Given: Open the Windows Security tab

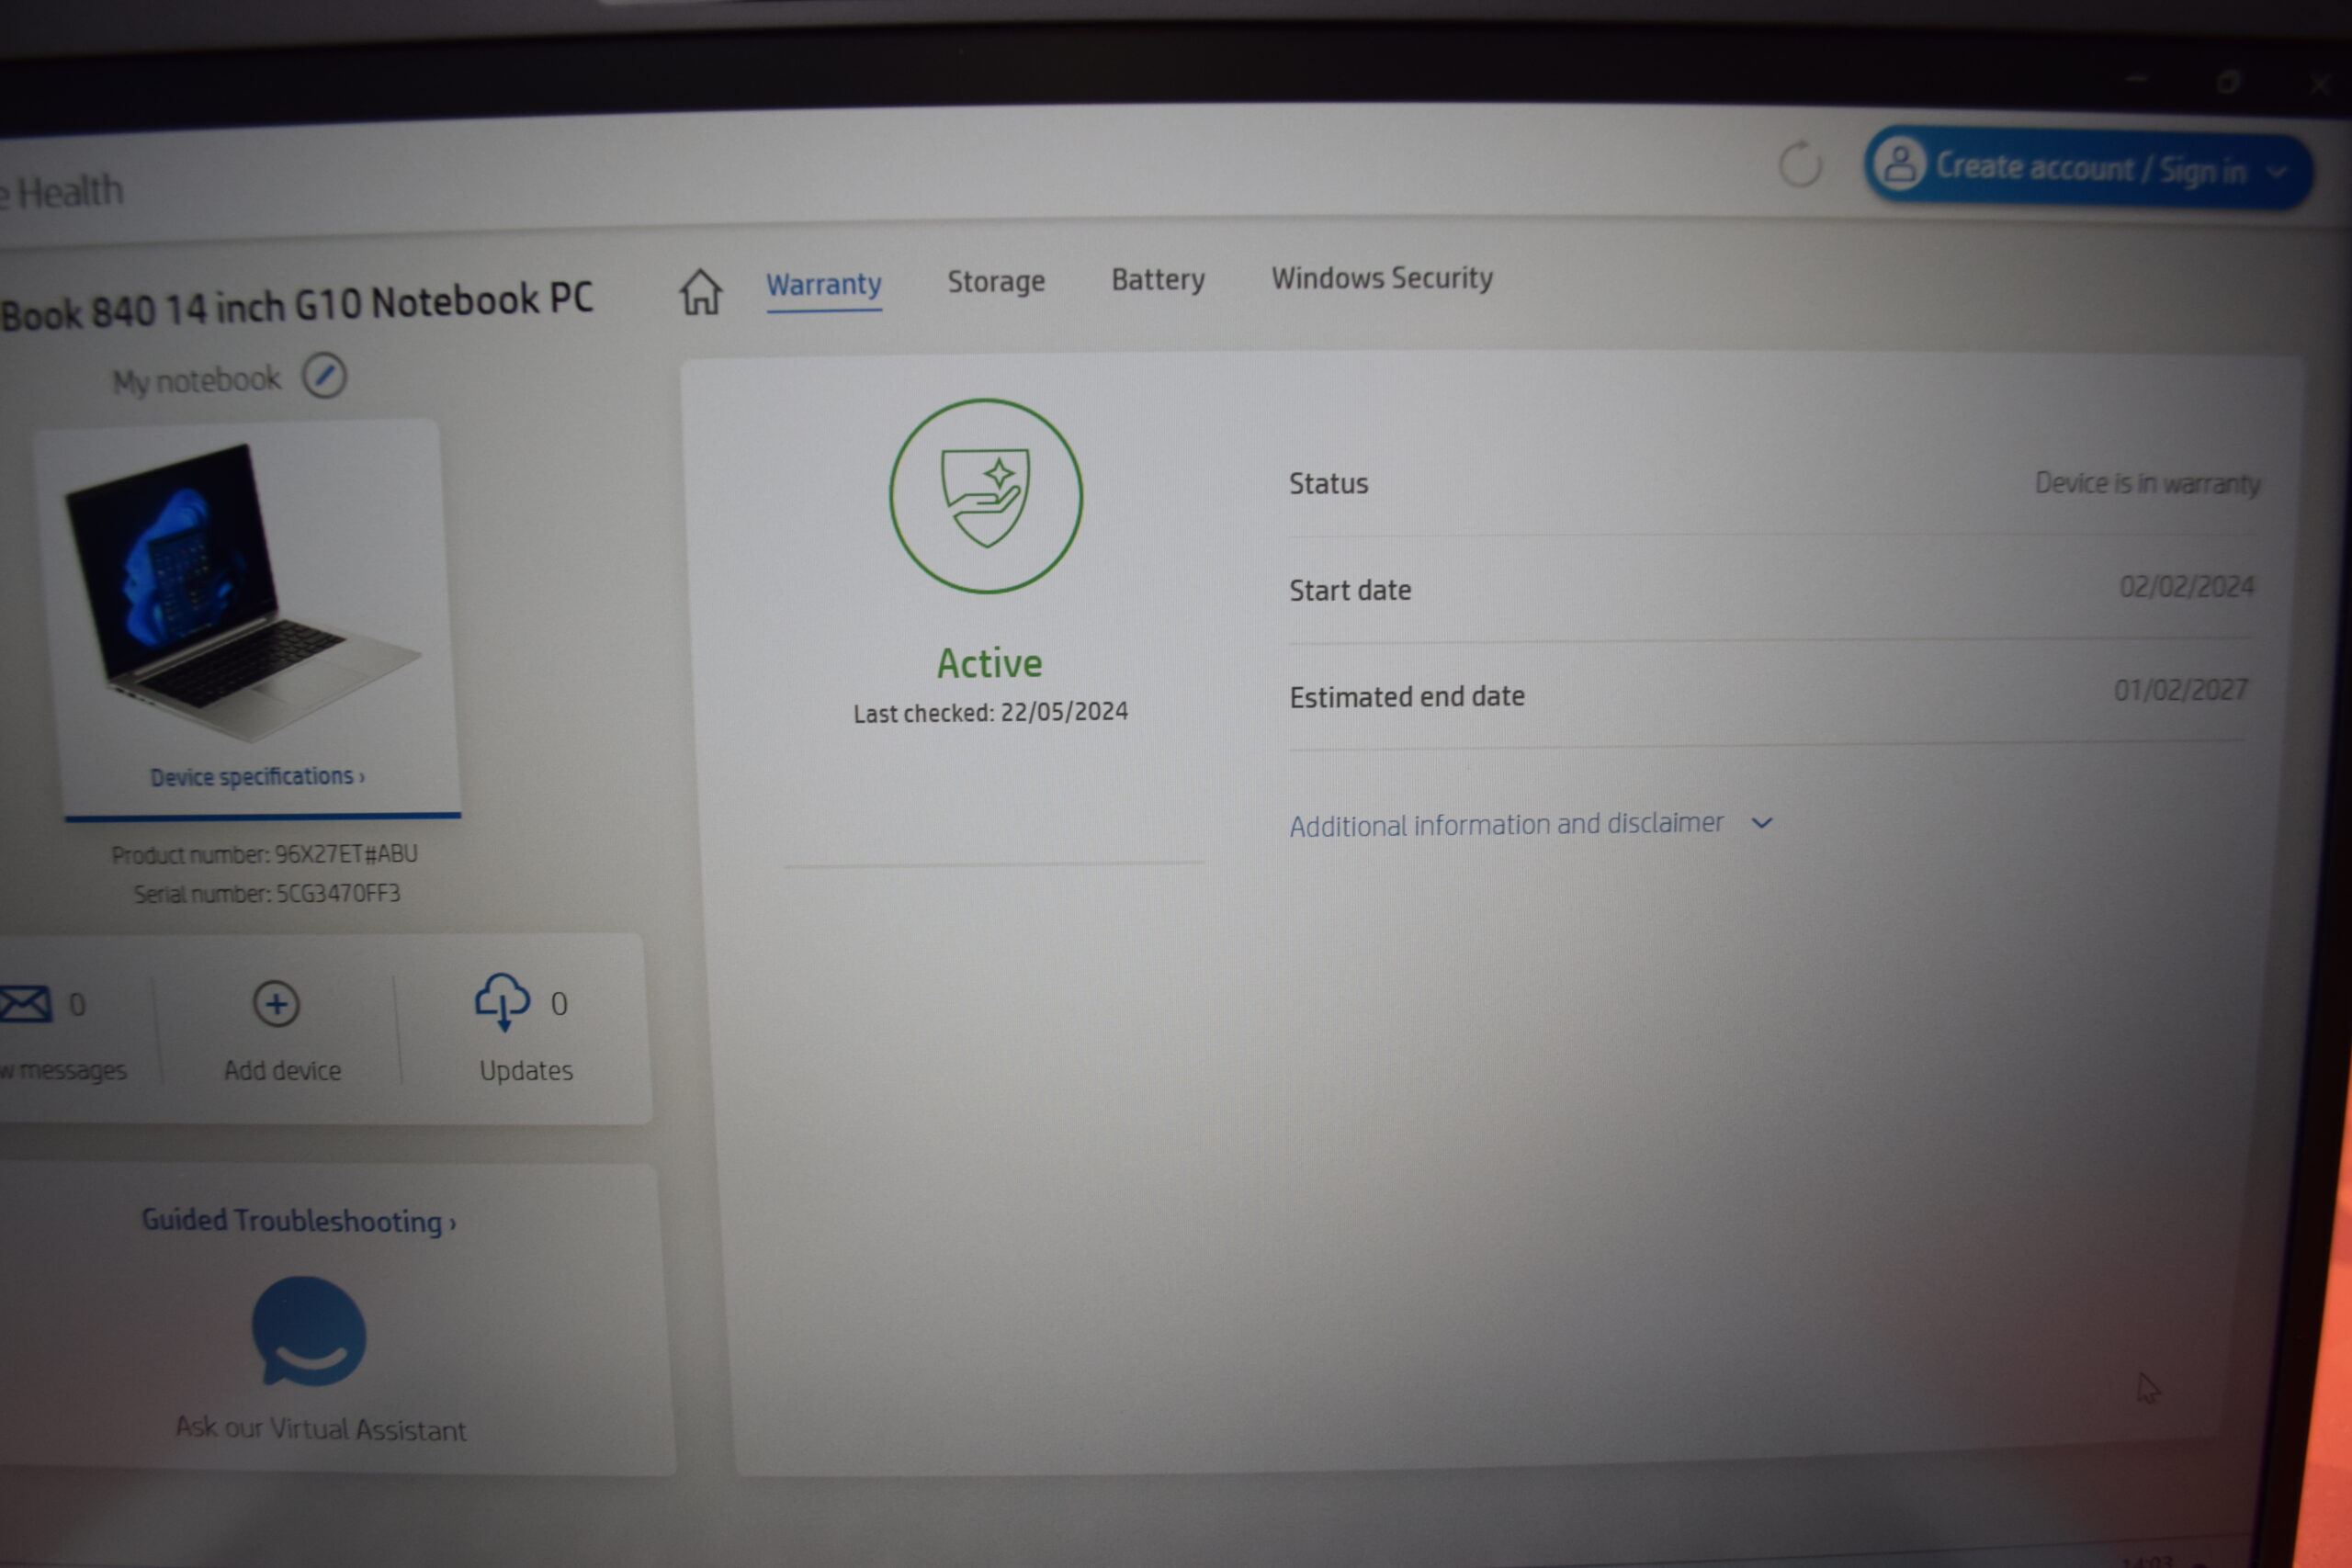Looking at the screenshot, I should coord(1382,278).
